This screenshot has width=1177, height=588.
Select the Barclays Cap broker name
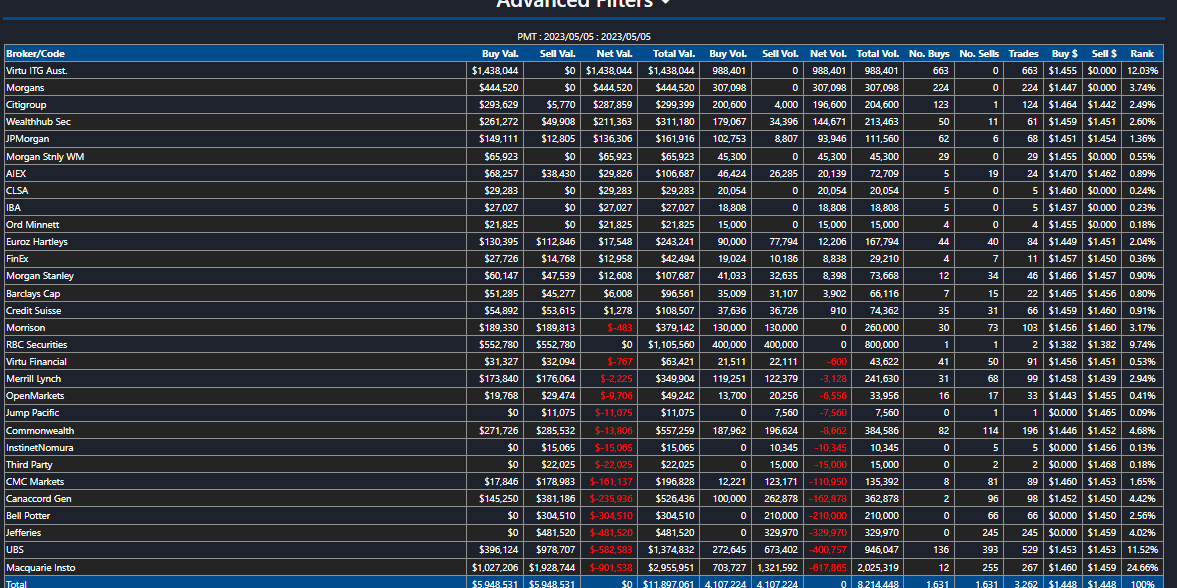(33, 294)
